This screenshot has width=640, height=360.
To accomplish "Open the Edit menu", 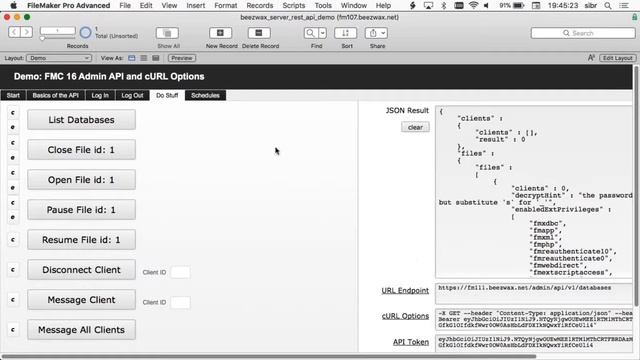I will tap(146, 5).
